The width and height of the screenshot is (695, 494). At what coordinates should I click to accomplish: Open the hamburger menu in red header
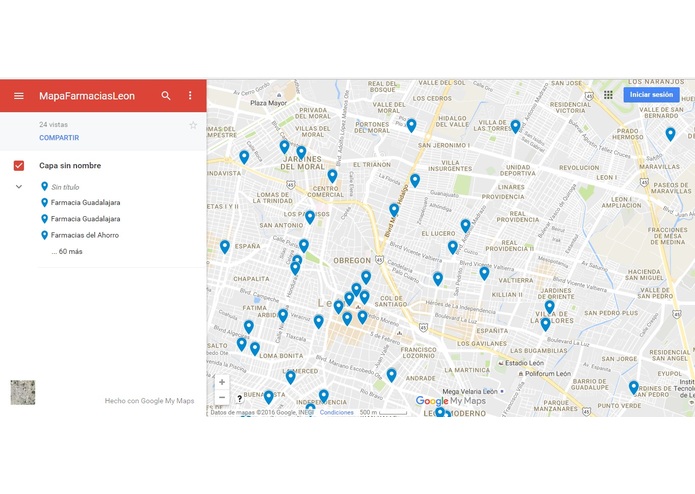point(19,96)
